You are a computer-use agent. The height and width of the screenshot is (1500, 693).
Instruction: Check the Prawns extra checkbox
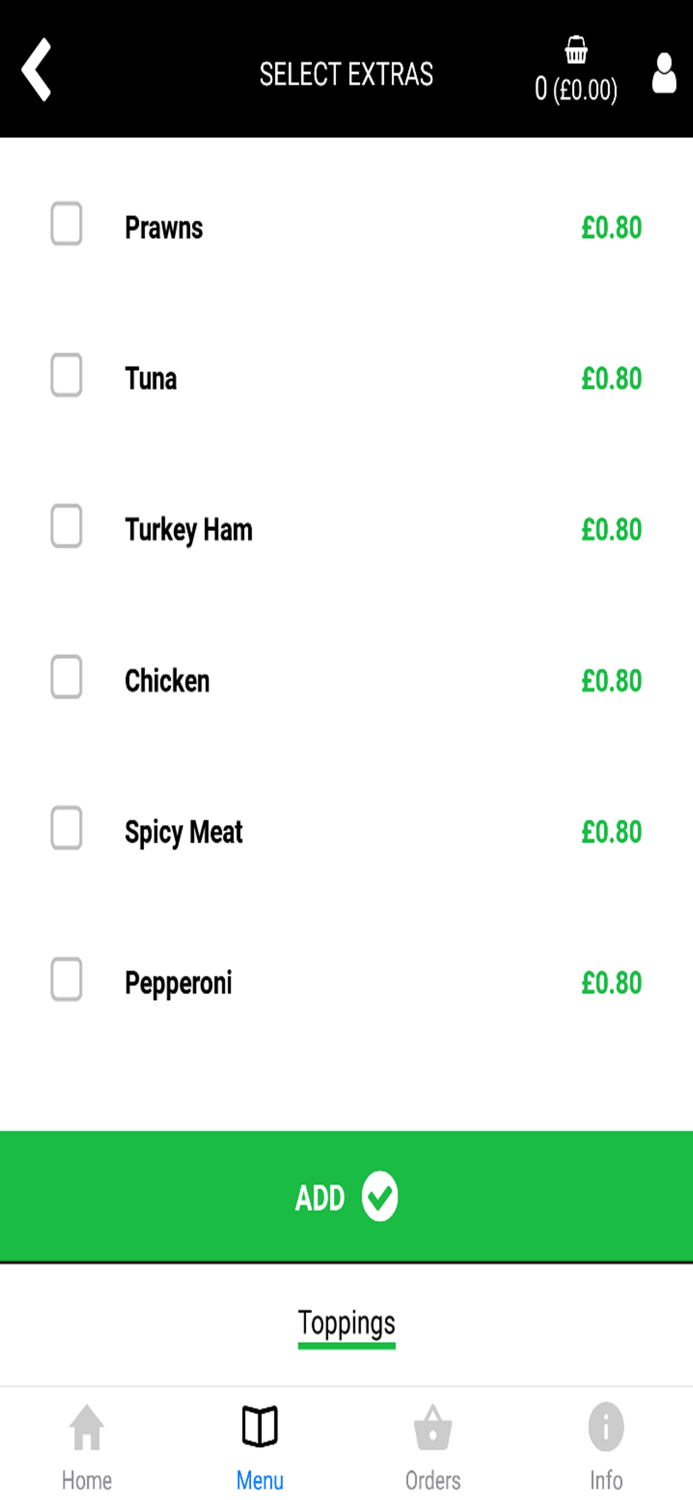(66, 225)
